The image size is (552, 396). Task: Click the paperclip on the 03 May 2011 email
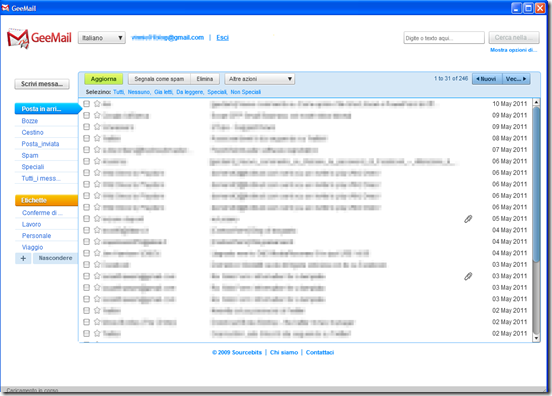click(x=468, y=276)
